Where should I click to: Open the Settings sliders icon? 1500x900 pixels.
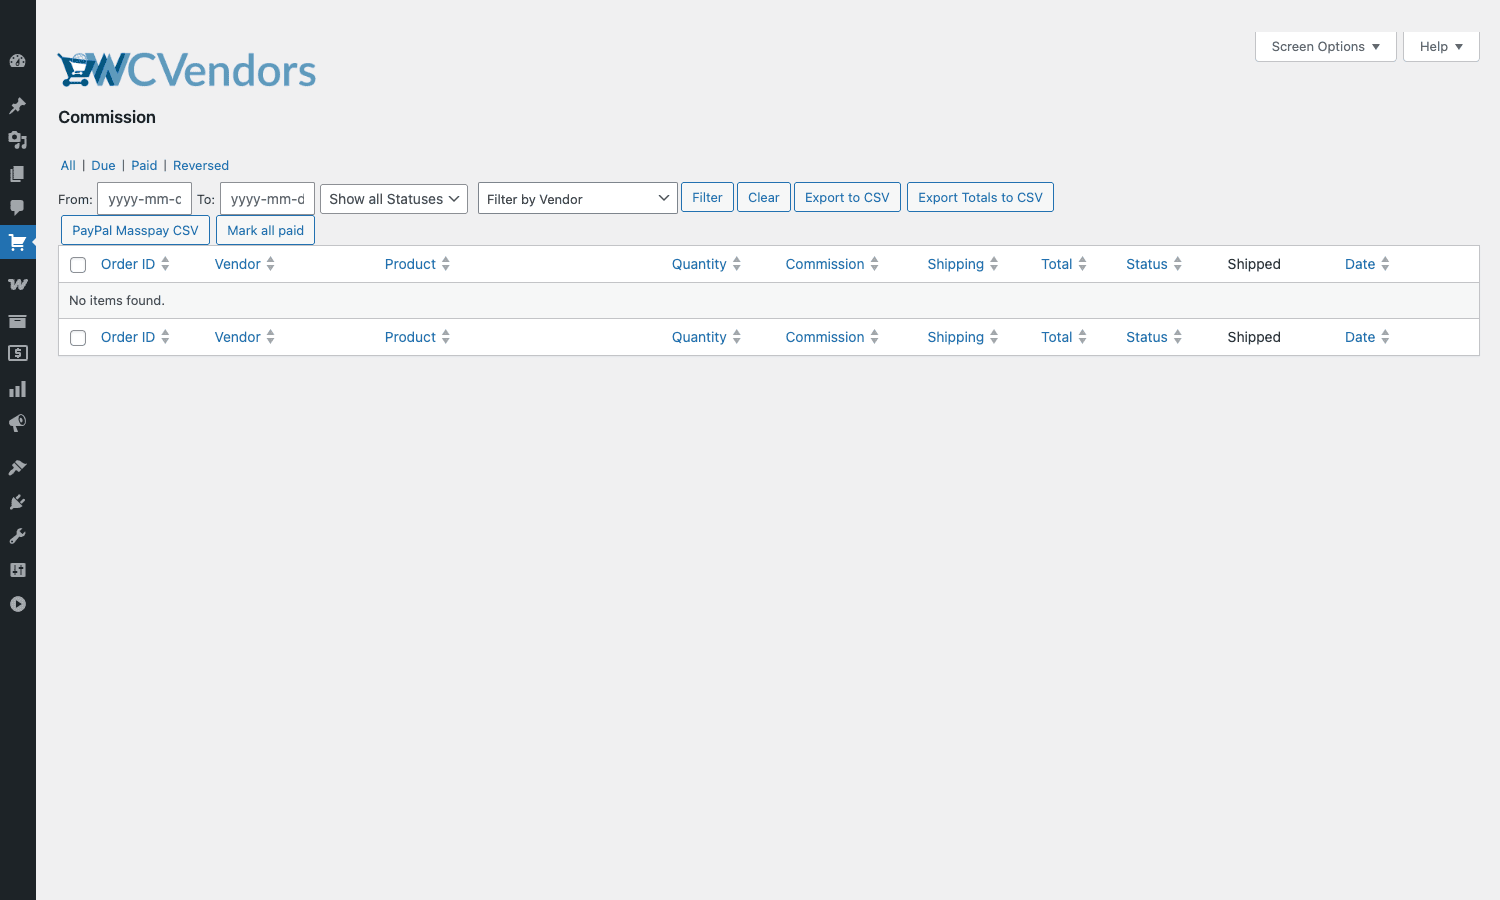tap(17, 570)
